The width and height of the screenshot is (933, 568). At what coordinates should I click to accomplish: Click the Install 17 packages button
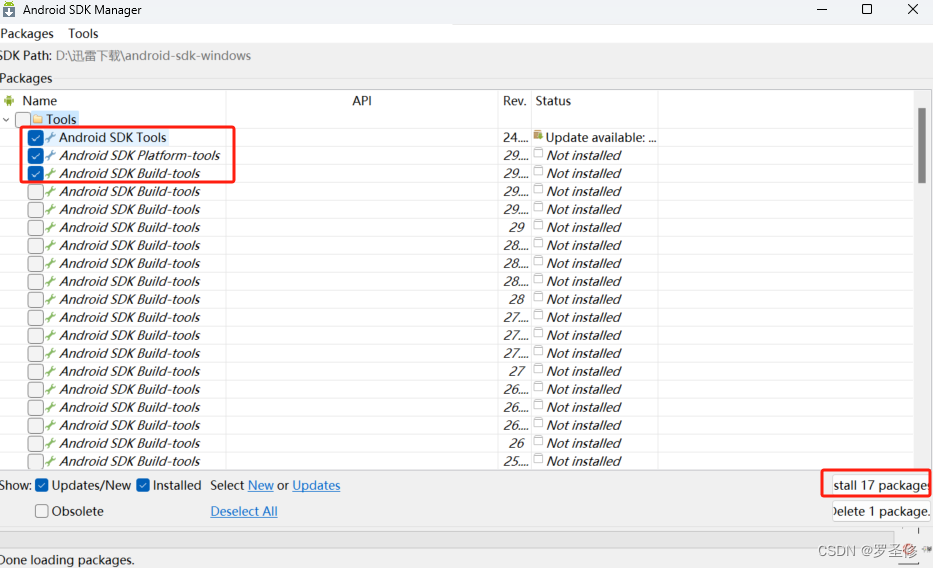tap(881, 485)
